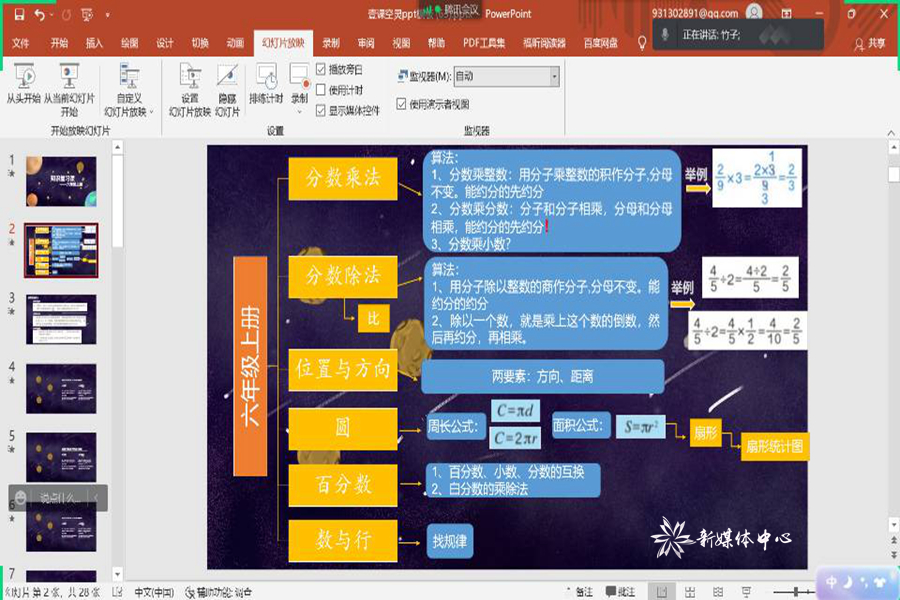Uncheck 使用演示者视图 option
Image resolution: width=900 pixels, height=600 pixels.
tap(402, 104)
